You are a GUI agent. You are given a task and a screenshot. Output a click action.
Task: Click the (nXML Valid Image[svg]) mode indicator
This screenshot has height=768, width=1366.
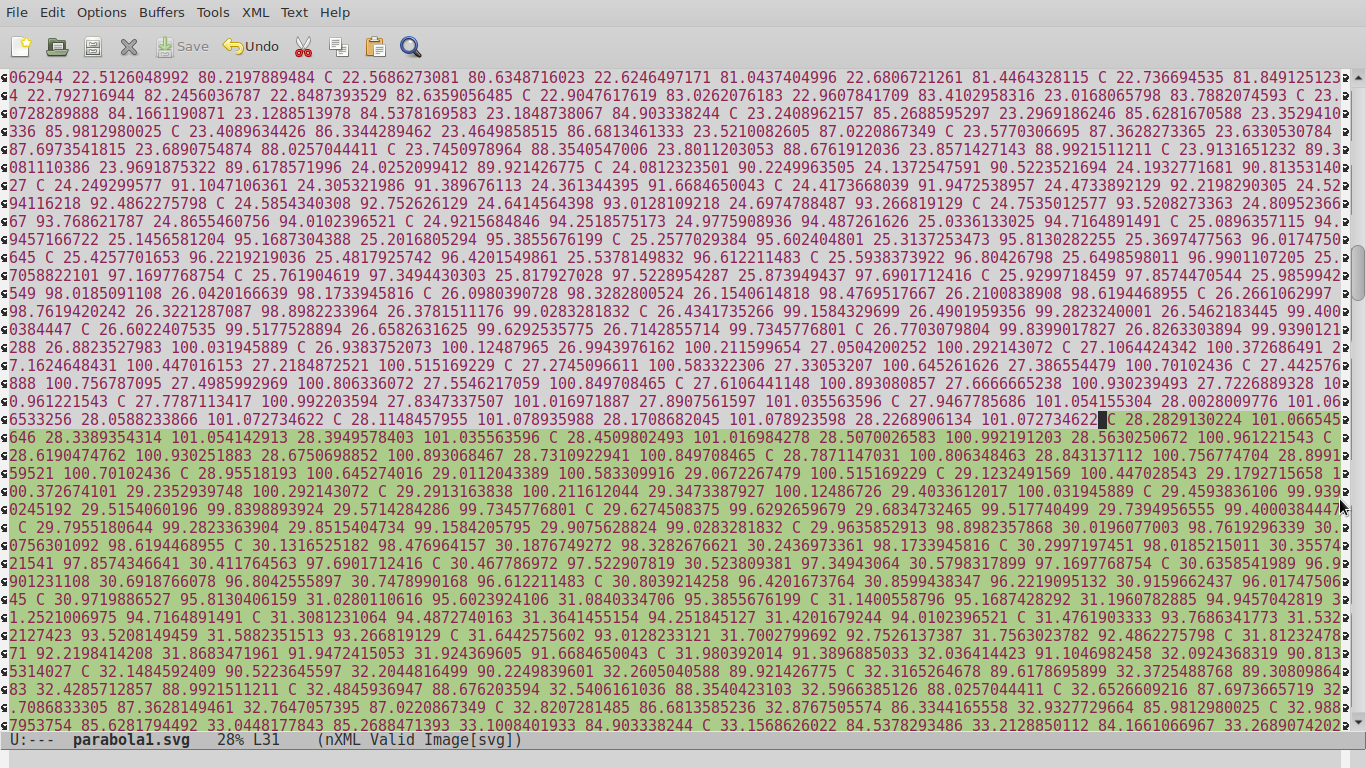tap(420, 740)
